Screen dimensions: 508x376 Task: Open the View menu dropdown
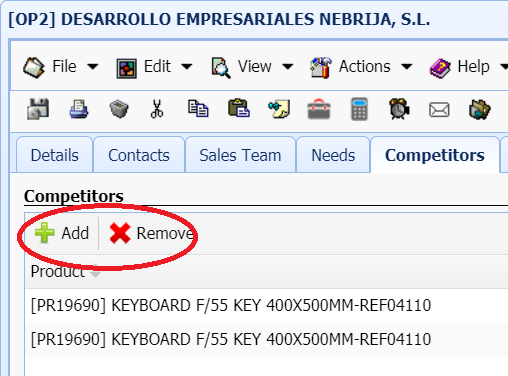point(252,67)
